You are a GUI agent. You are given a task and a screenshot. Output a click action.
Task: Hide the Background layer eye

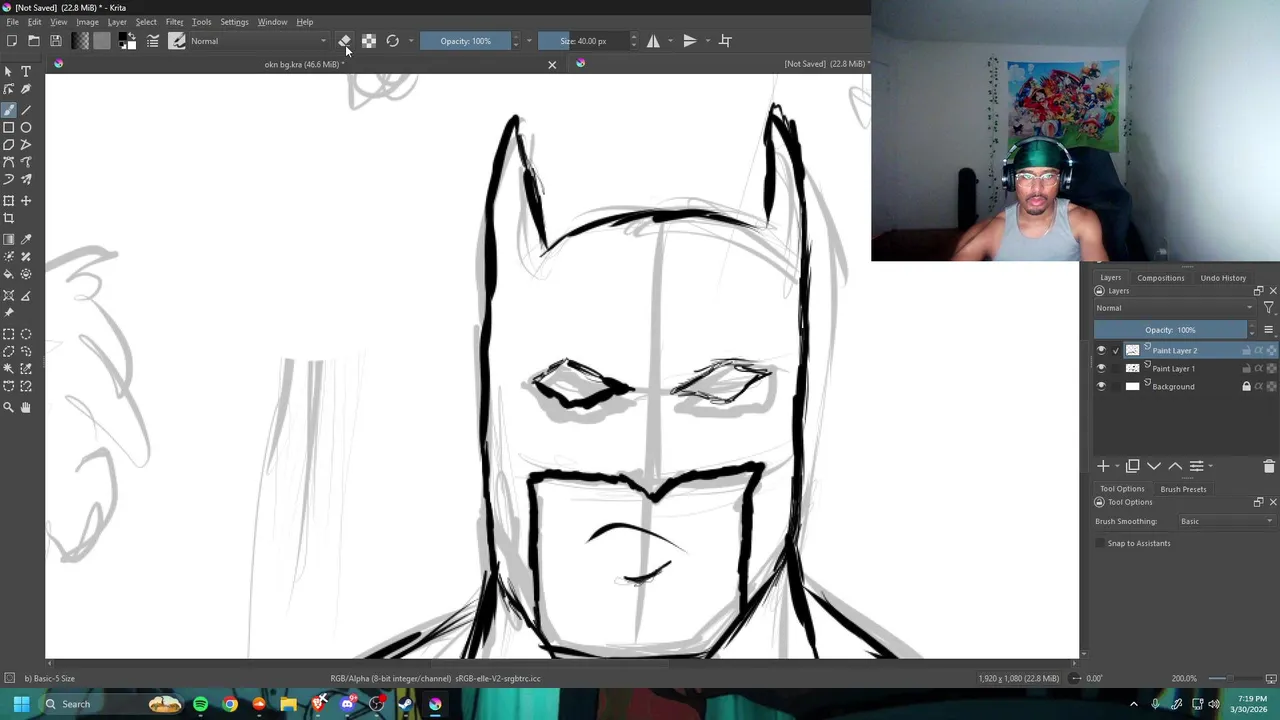[x=1101, y=387]
